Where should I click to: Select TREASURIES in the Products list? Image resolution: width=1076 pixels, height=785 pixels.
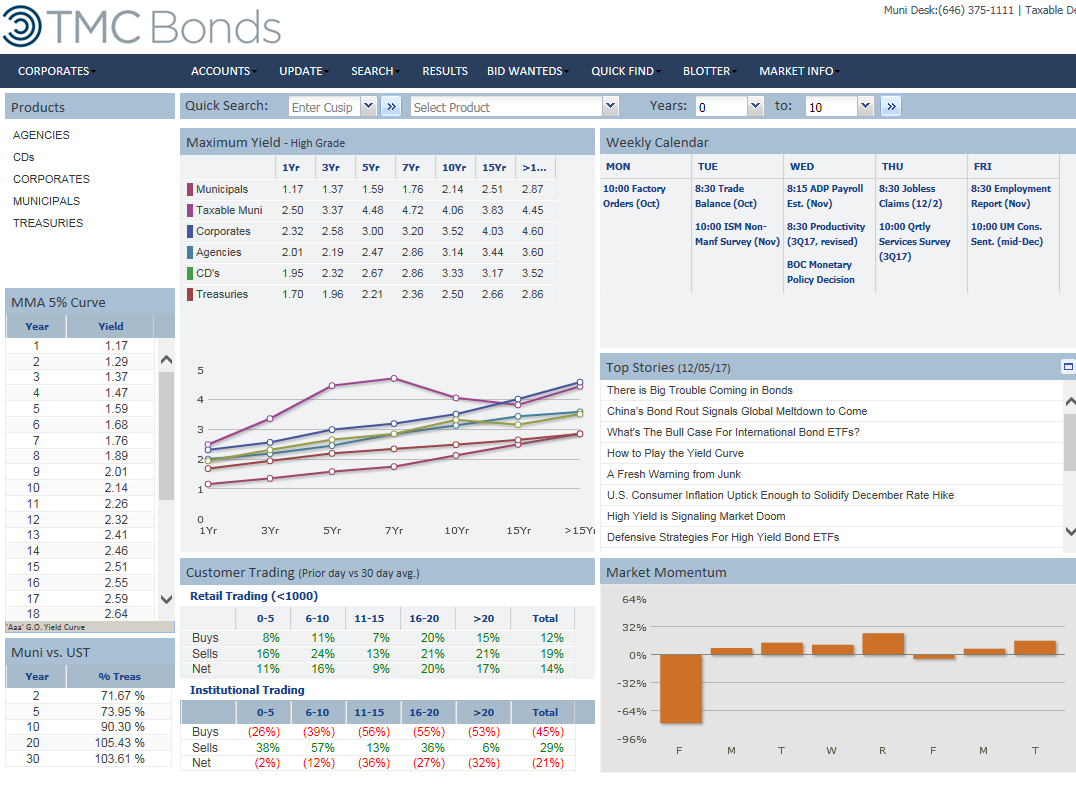coord(48,223)
